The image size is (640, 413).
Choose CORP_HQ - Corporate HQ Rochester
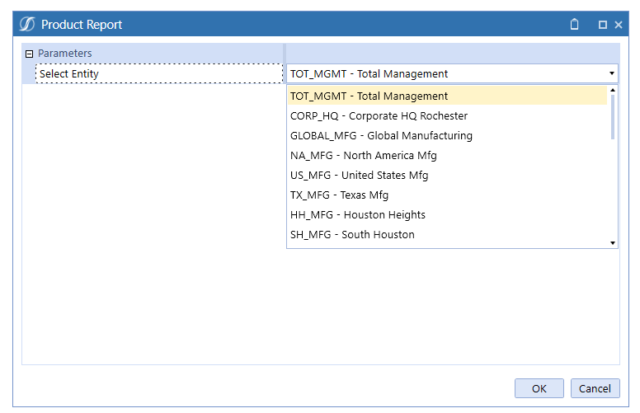tap(379, 116)
